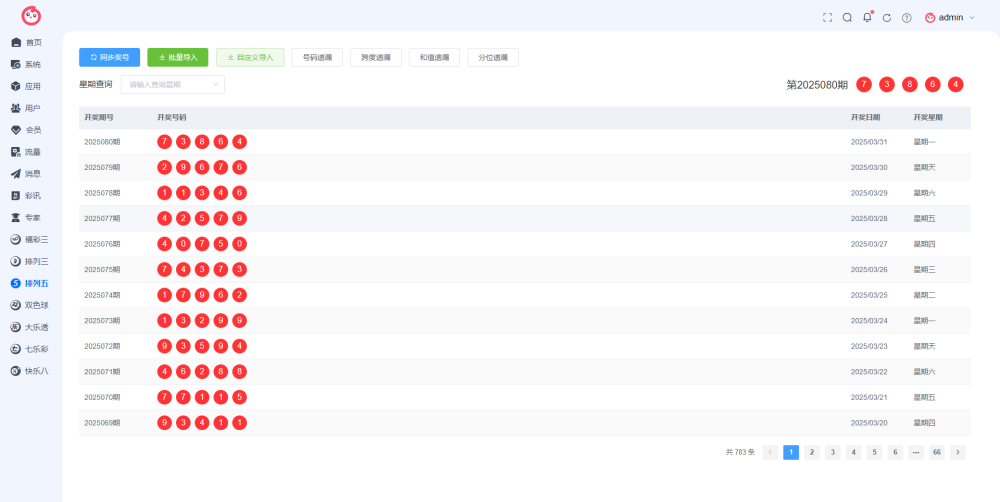Open 系统 via its sidebar icon
Screen dimensions: 1000x502
pos(16,64)
